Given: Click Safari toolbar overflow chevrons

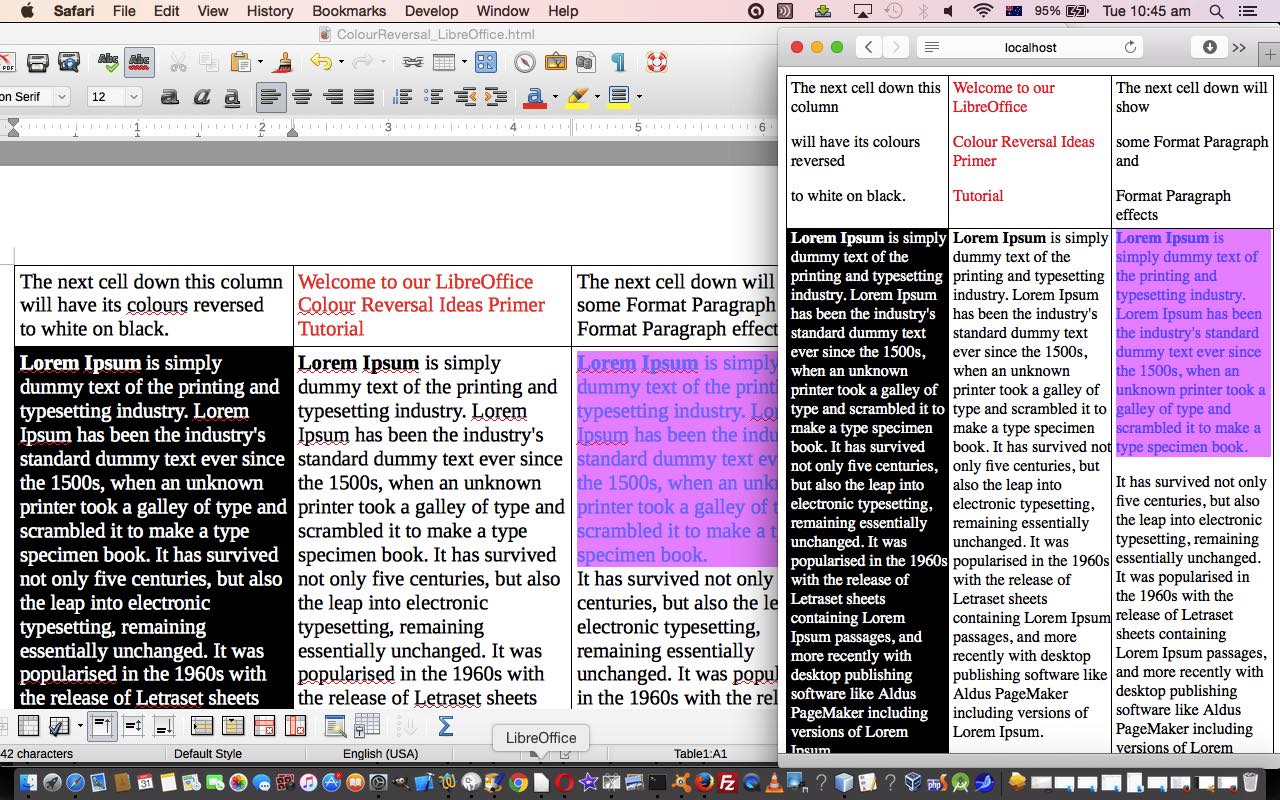Looking at the screenshot, I should pos(1240,47).
